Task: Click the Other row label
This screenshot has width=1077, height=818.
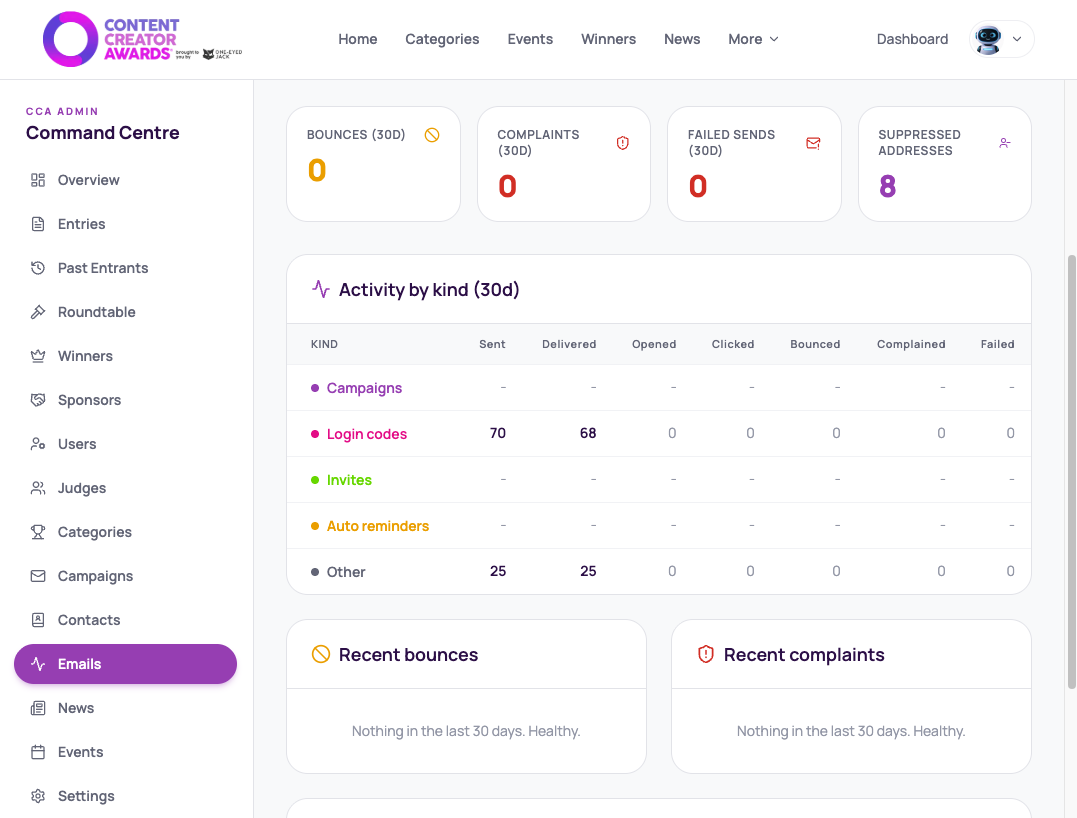Action: point(346,572)
